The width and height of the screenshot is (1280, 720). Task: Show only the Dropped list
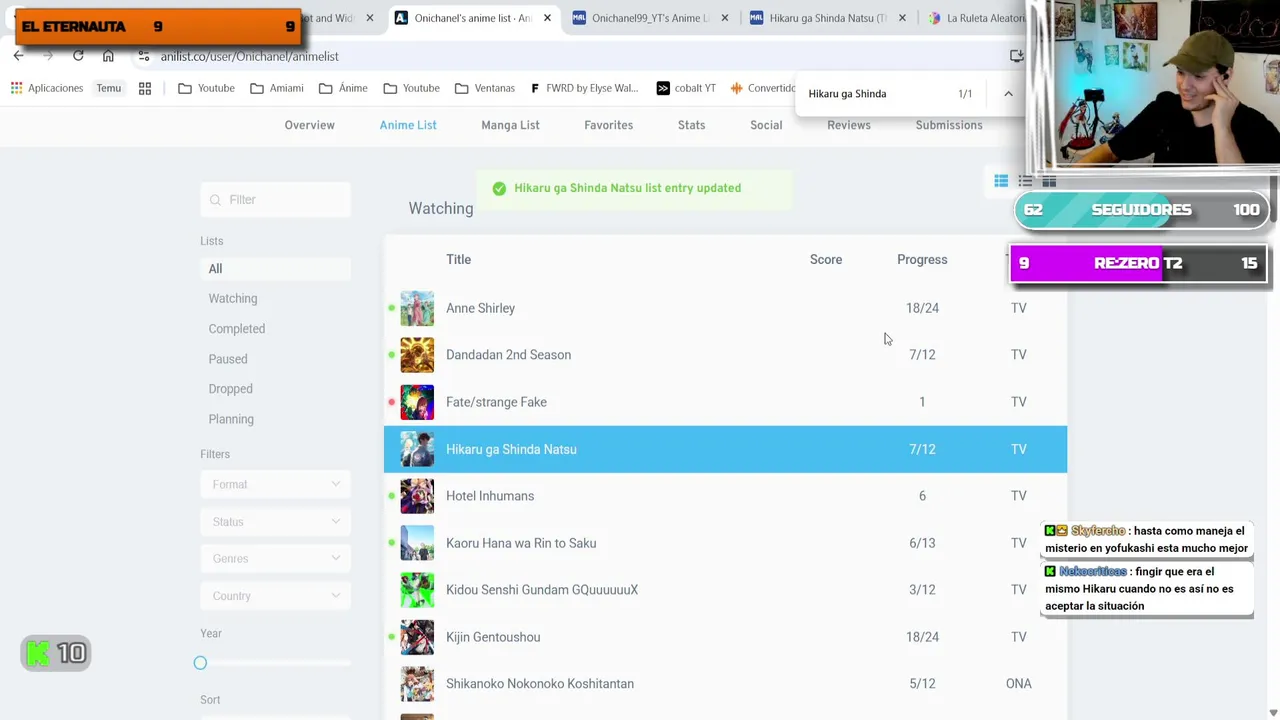pyautogui.click(x=230, y=389)
